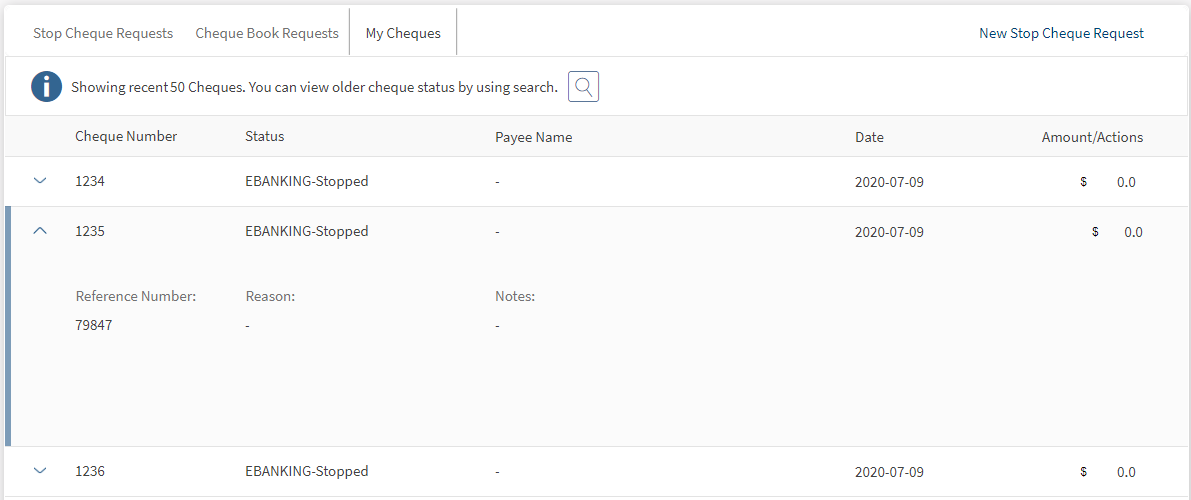Click dollar icon for cheque 1235
Viewport: 1191px width, 500px height.
point(1095,232)
